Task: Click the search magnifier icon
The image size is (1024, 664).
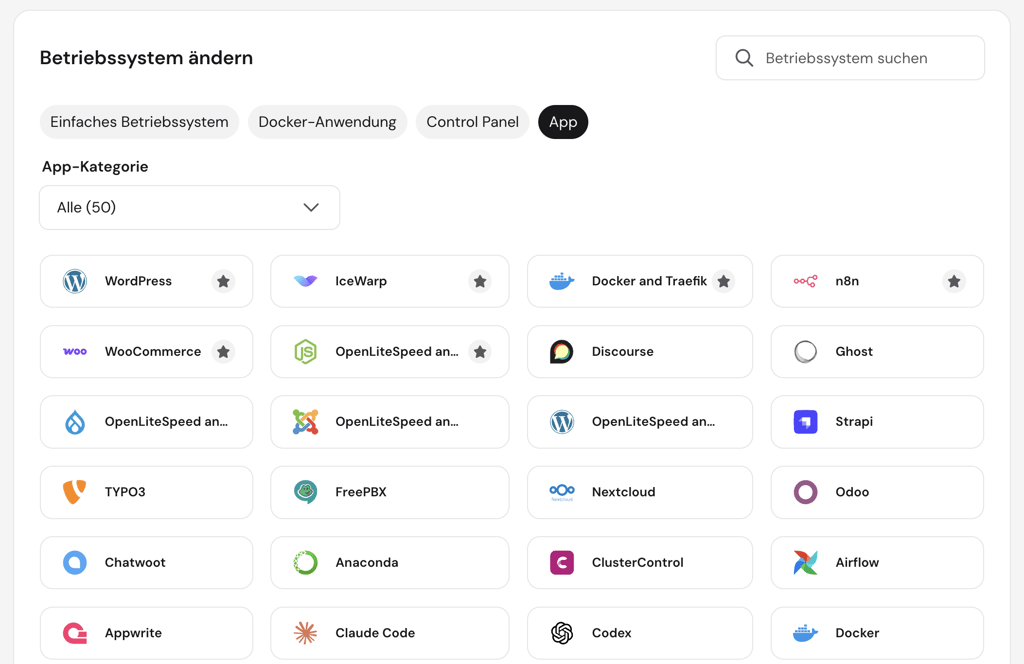Action: click(744, 58)
